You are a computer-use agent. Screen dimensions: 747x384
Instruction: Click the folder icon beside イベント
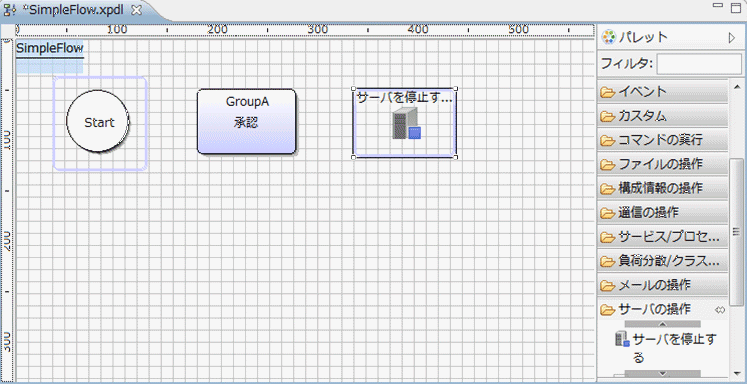(x=607, y=91)
